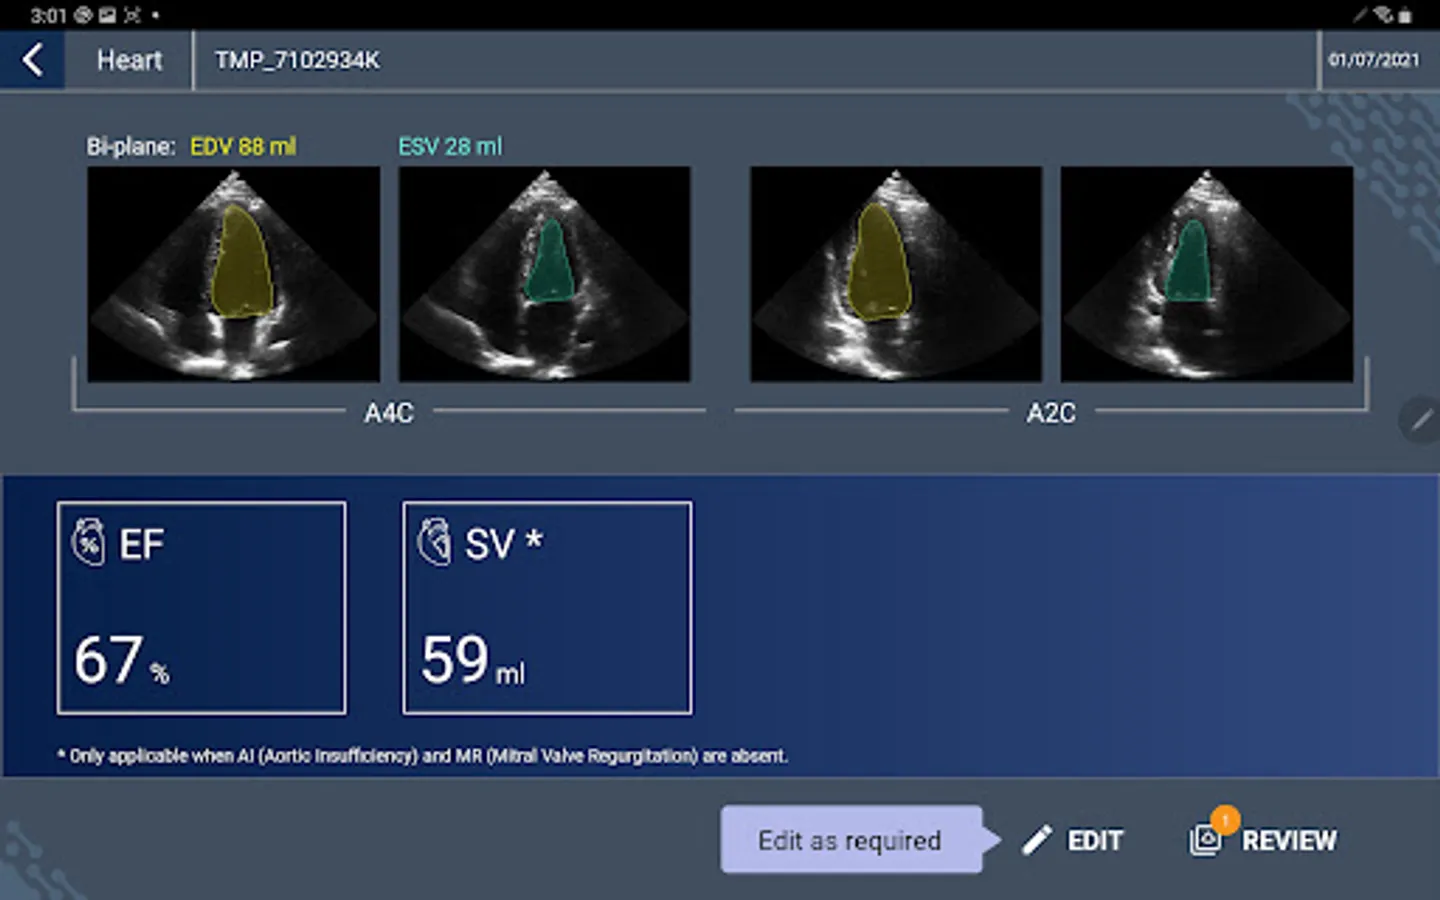Click the REVIEW gallery icon
The image size is (1440, 900).
(1205, 840)
